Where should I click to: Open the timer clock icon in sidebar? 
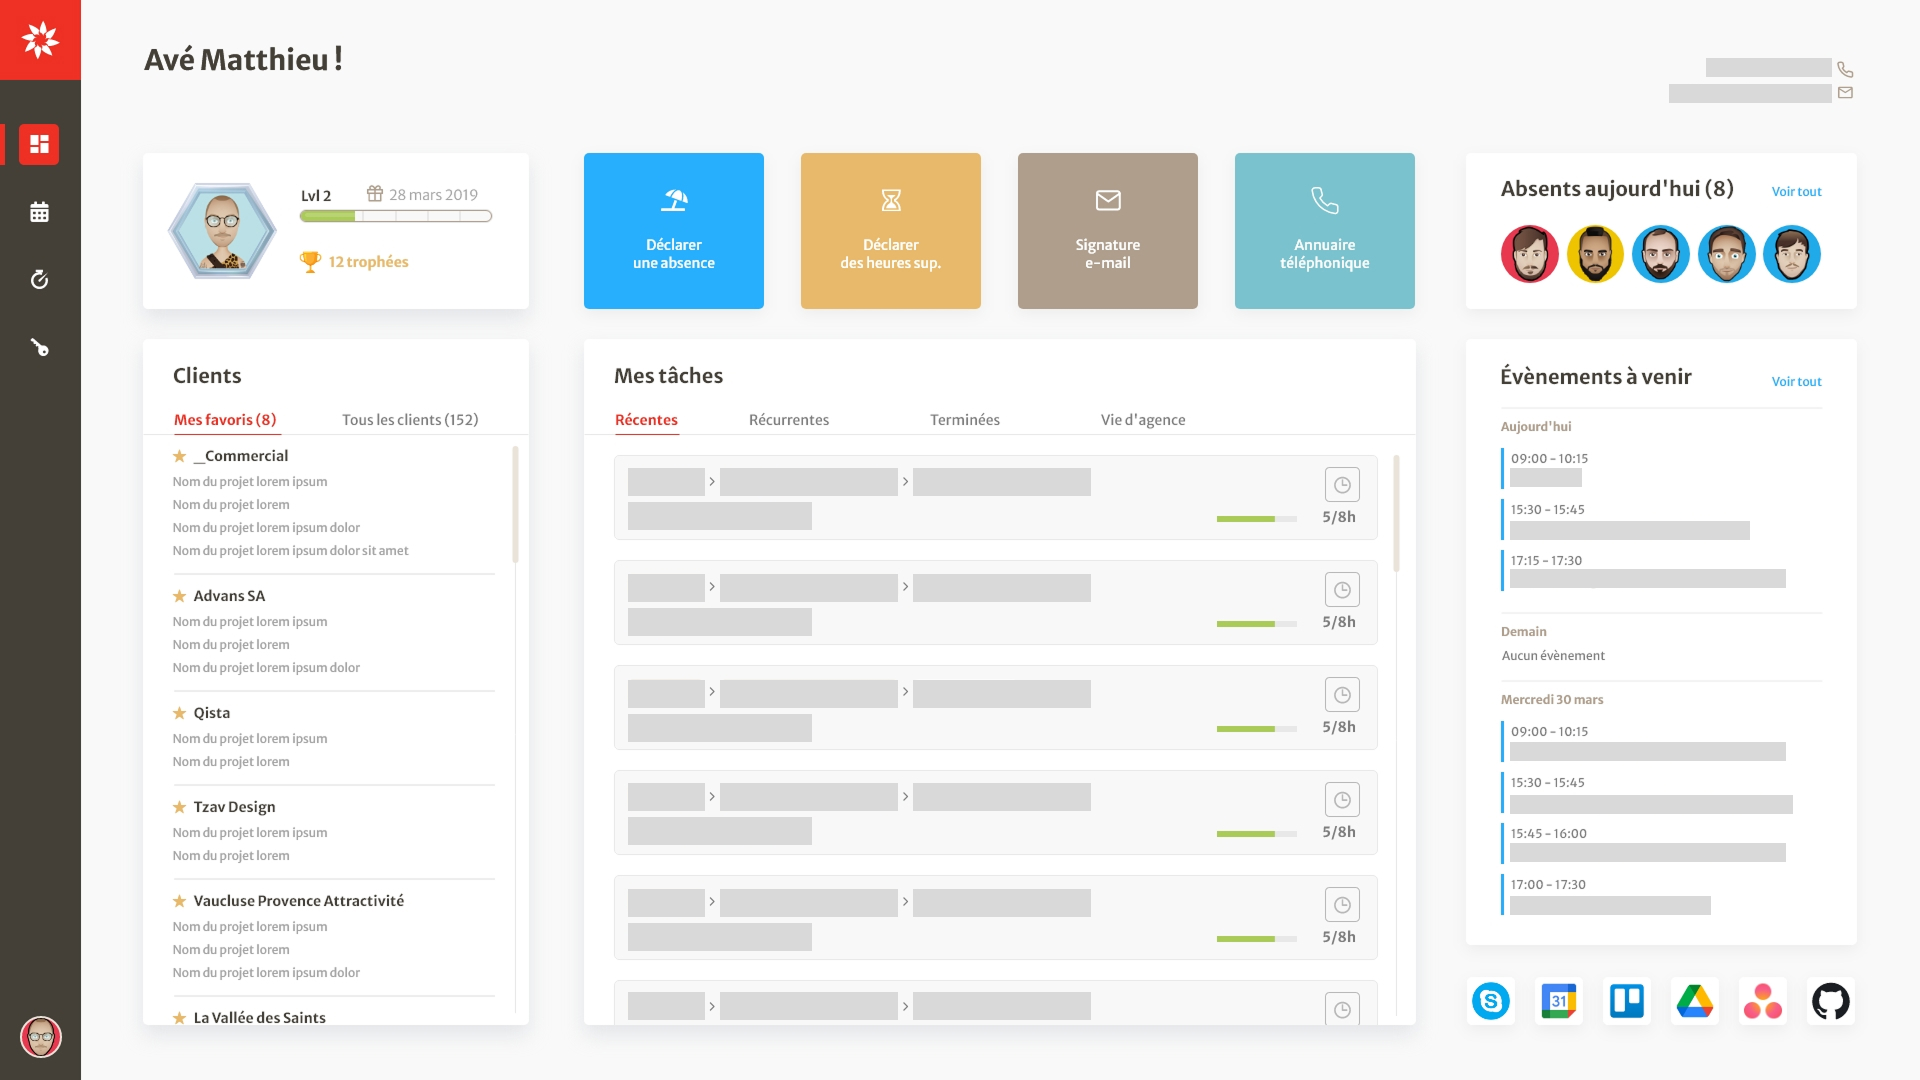point(39,280)
